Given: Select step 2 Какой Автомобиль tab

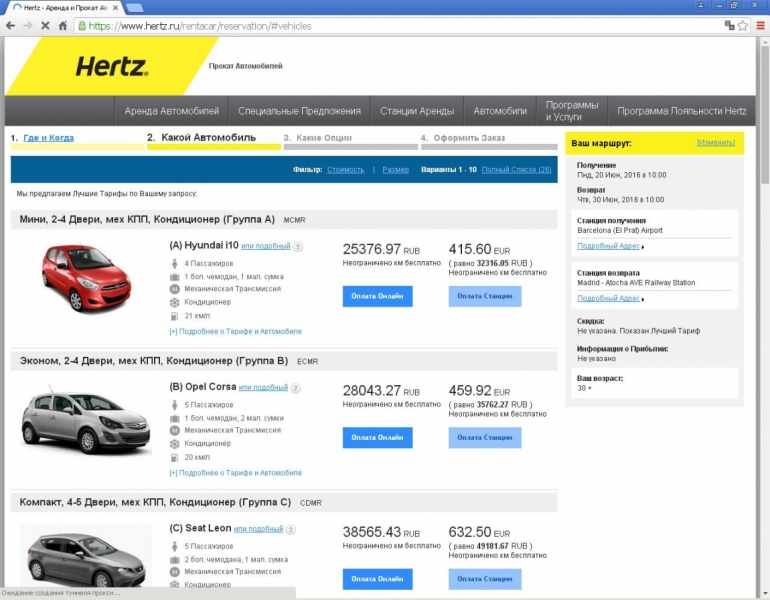Looking at the screenshot, I should click(x=208, y=137).
